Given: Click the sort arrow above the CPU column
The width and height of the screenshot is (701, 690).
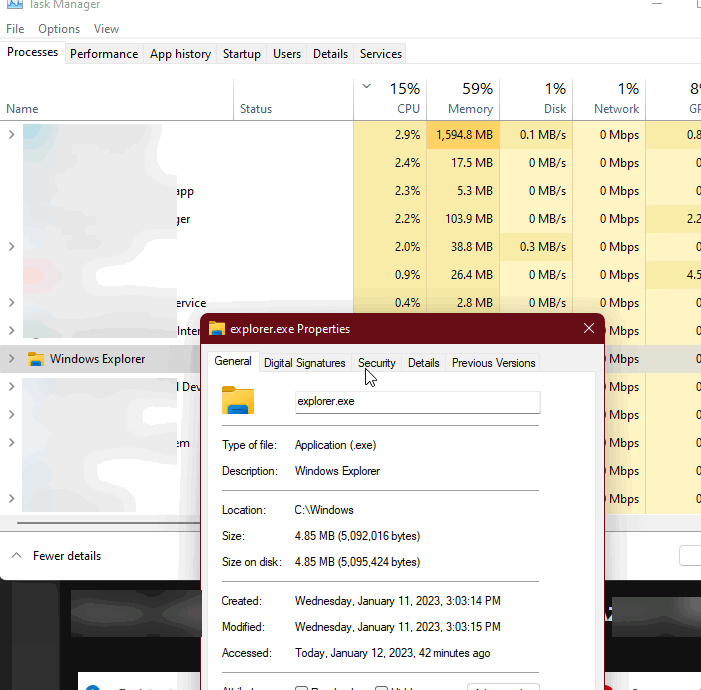Looking at the screenshot, I should tap(367, 86).
